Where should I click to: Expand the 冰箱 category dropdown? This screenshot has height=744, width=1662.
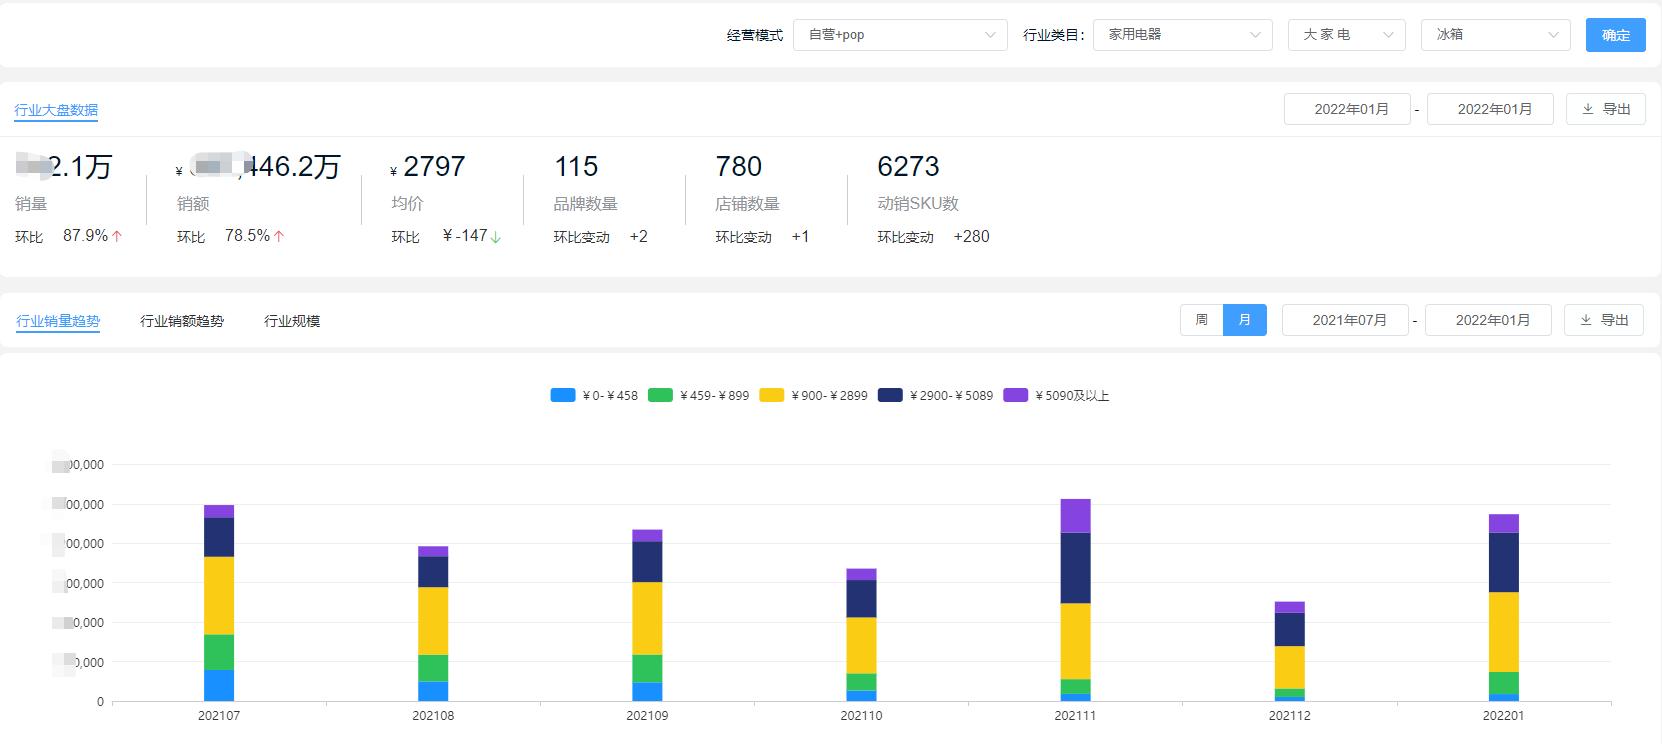point(1495,35)
